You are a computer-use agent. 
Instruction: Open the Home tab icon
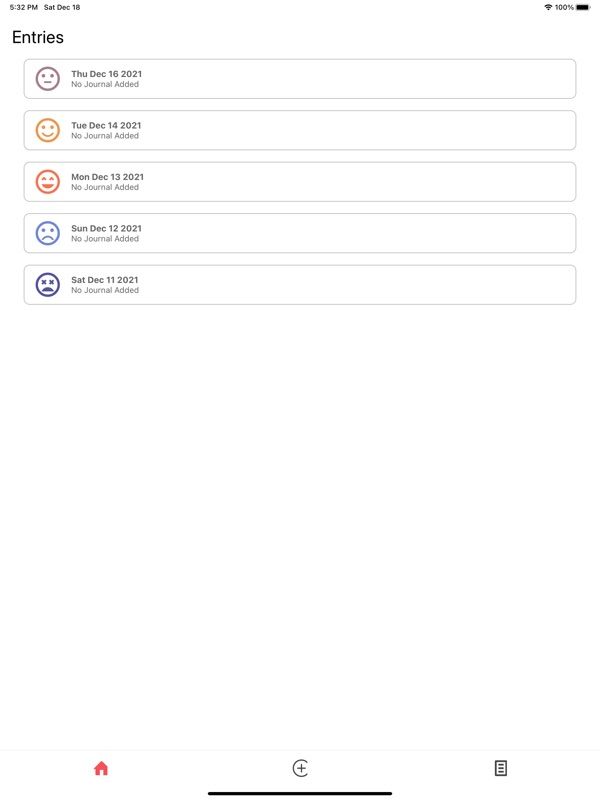pyautogui.click(x=100, y=768)
